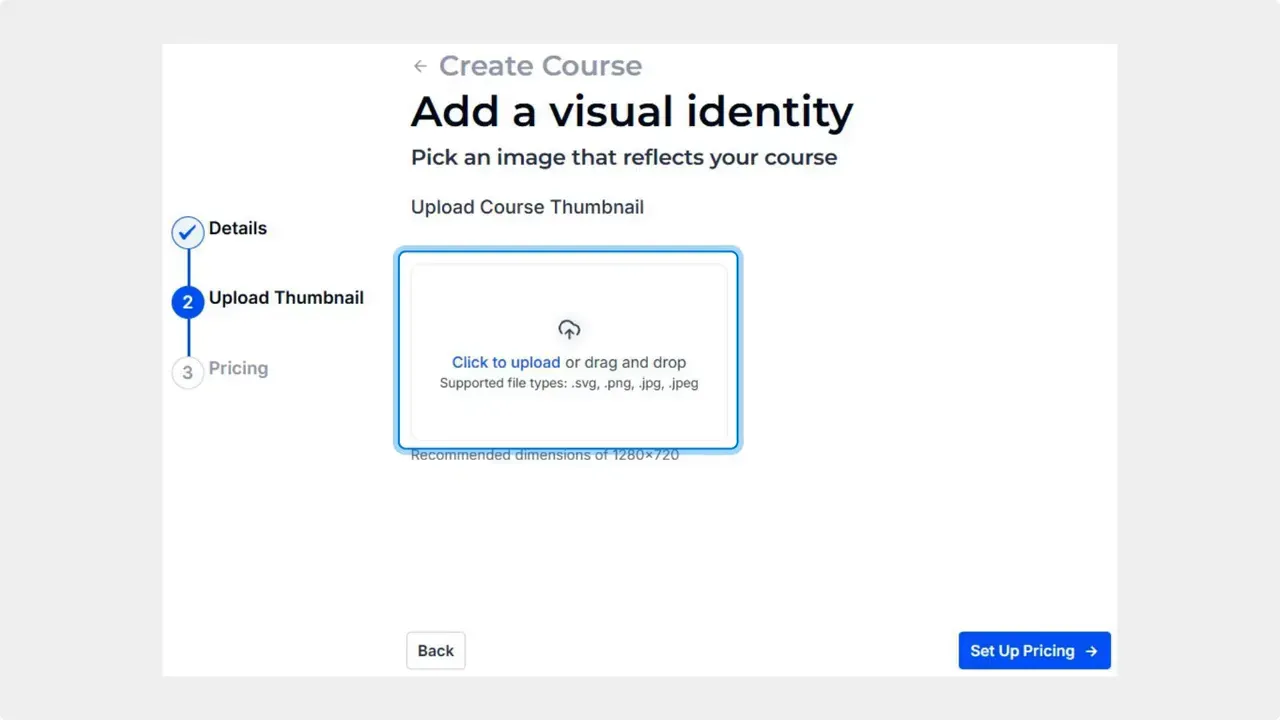The width and height of the screenshot is (1280, 720).
Task: Click the Back button
Action: (x=435, y=650)
